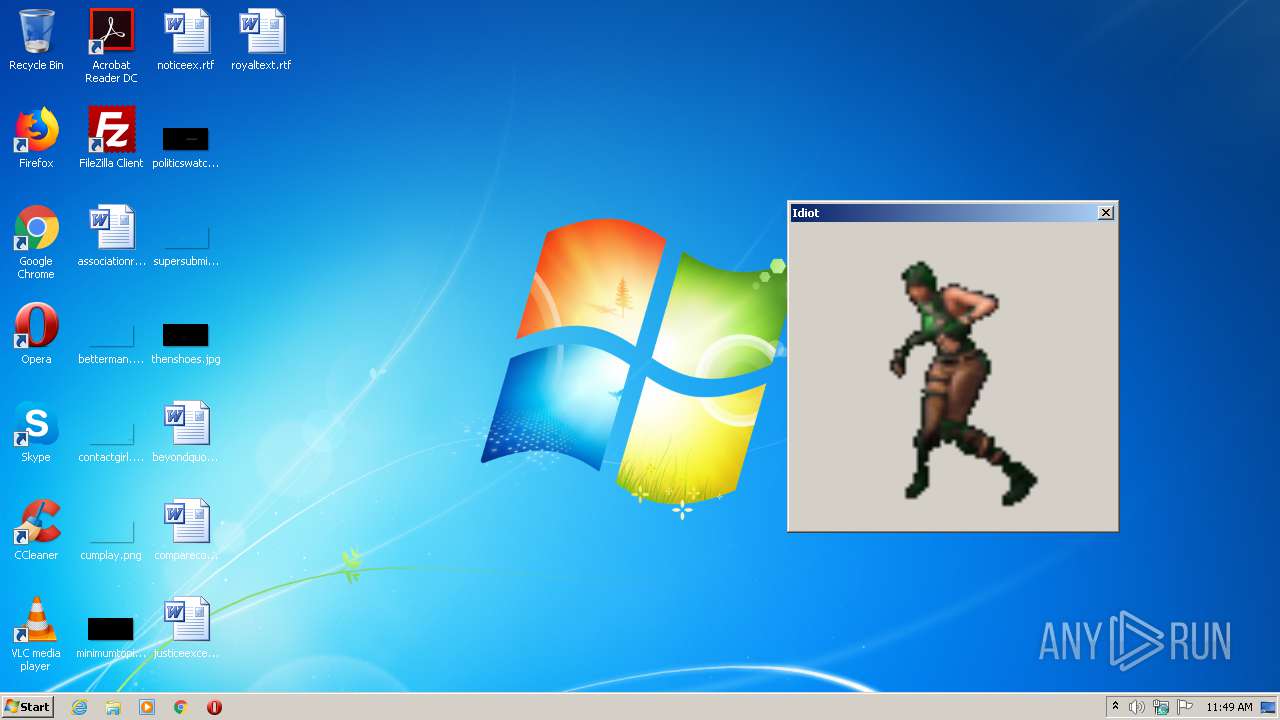Open the volume speaker tray icon
The height and width of the screenshot is (720, 1280).
pos(1137,707)
